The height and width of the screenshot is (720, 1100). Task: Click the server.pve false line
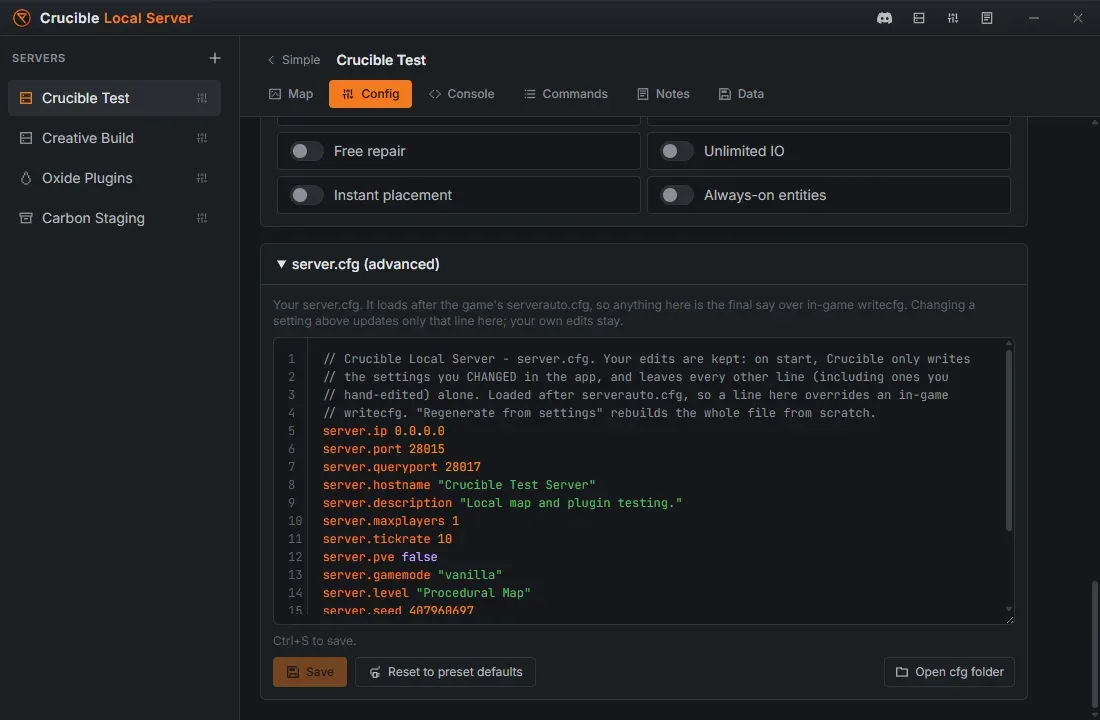pyautogui.click(x=380, y=557)
